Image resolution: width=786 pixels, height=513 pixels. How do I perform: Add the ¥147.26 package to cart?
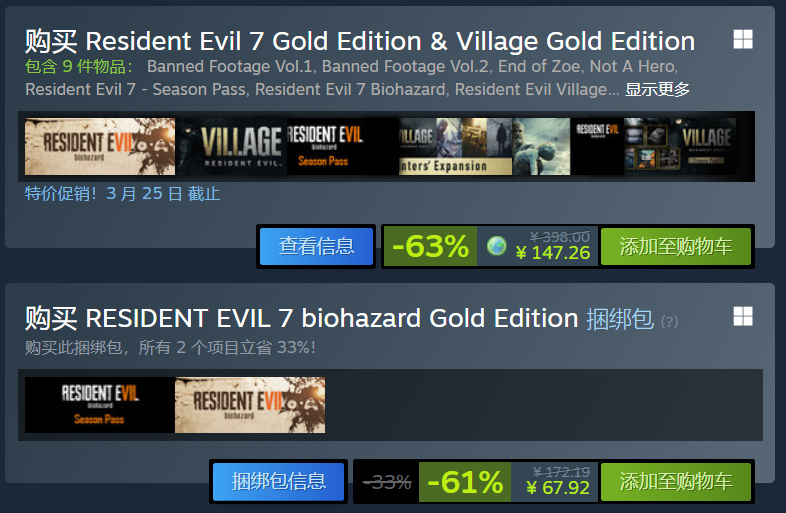(676, 246)
